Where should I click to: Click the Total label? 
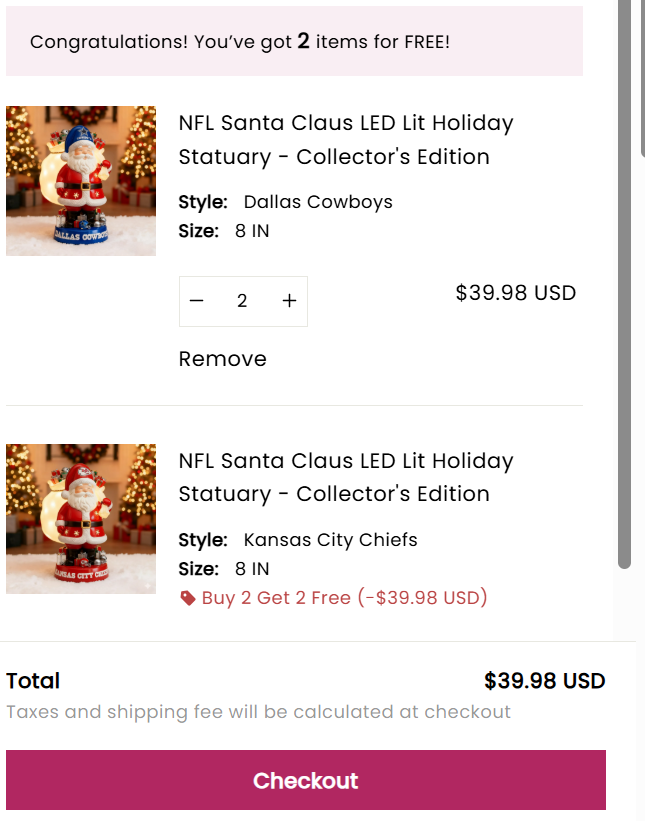pyautogui.click(x=33, y=681)
